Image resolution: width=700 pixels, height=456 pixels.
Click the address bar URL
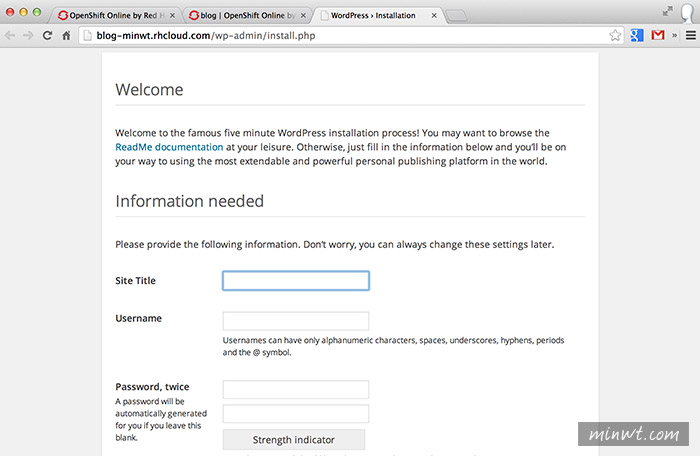(x=206, y=35)
